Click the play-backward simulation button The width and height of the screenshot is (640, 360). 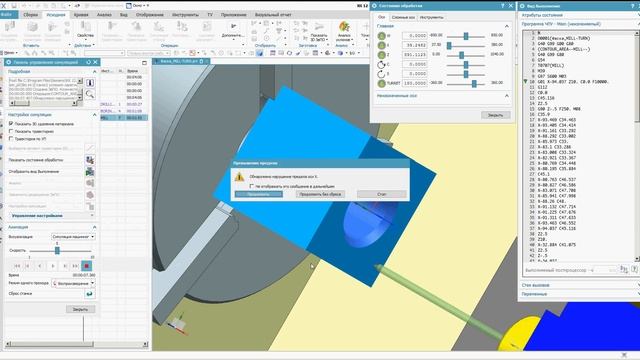(40, 266)
